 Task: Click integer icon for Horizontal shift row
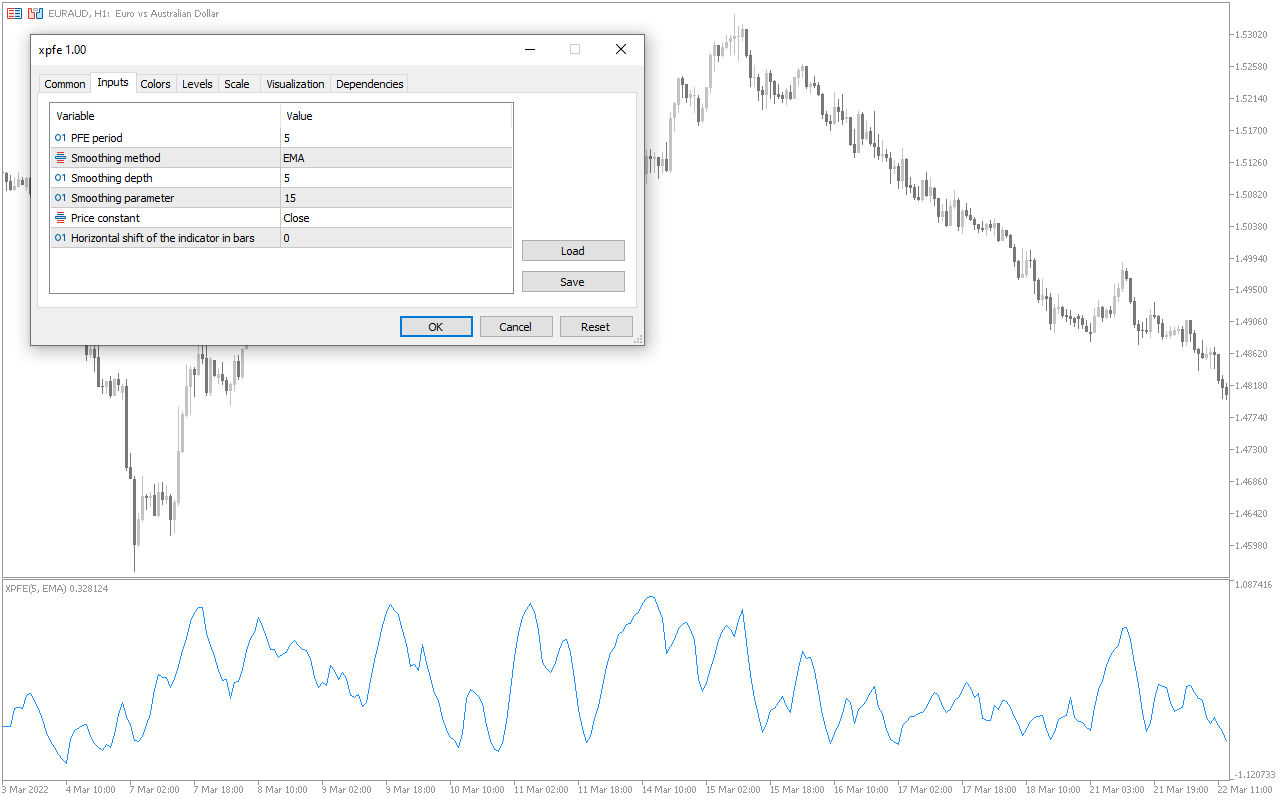coord(61,238)
